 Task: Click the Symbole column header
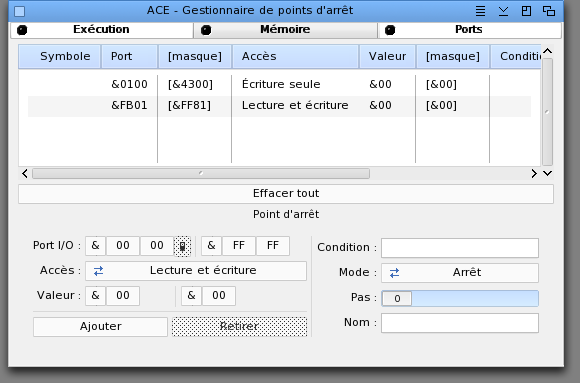[60, 56]
